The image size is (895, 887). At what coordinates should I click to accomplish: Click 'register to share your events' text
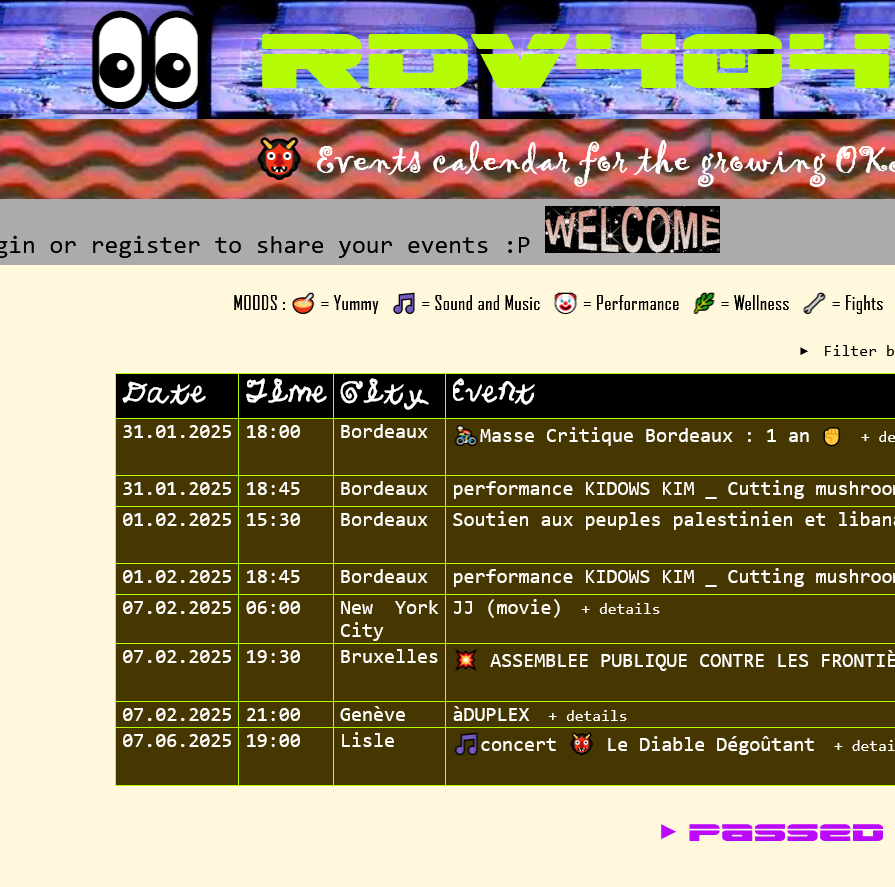tap(290, 245)
